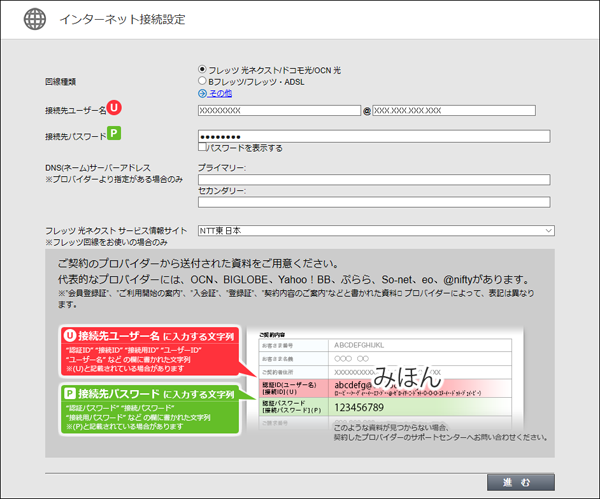Click the globe icon in the header
This screenshot has width=600, height=499.
(x=34, y=20)
